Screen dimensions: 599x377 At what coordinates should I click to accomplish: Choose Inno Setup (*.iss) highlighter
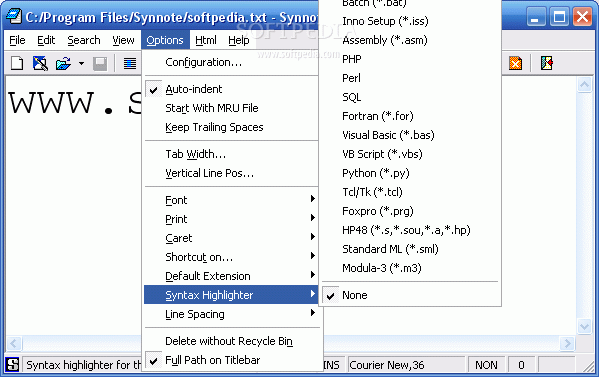pyautogui.click(x=410, y=21)
